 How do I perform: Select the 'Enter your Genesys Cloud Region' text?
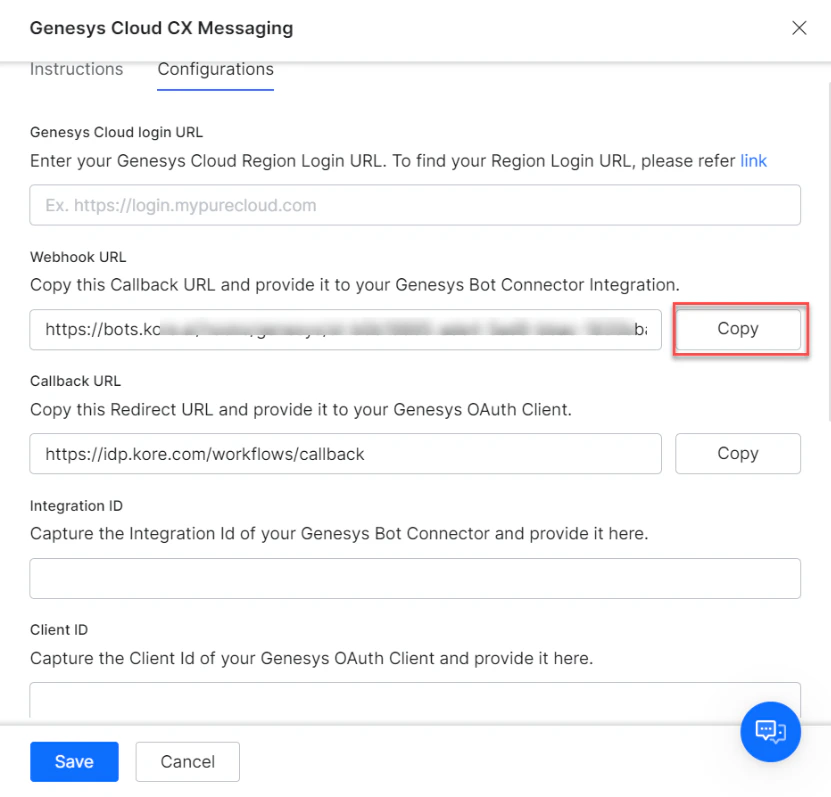(384, 161)
